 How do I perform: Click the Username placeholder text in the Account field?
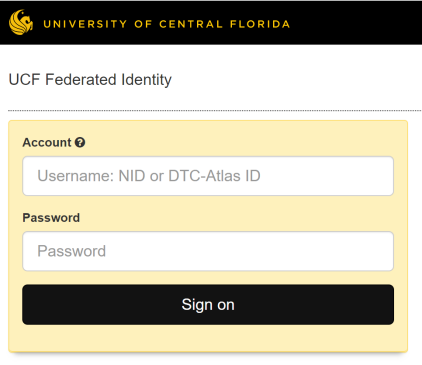[149, 176]
